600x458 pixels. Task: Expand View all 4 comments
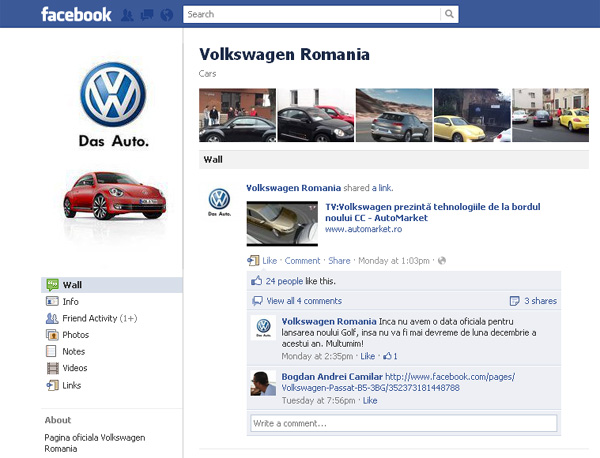coord(303,301)
